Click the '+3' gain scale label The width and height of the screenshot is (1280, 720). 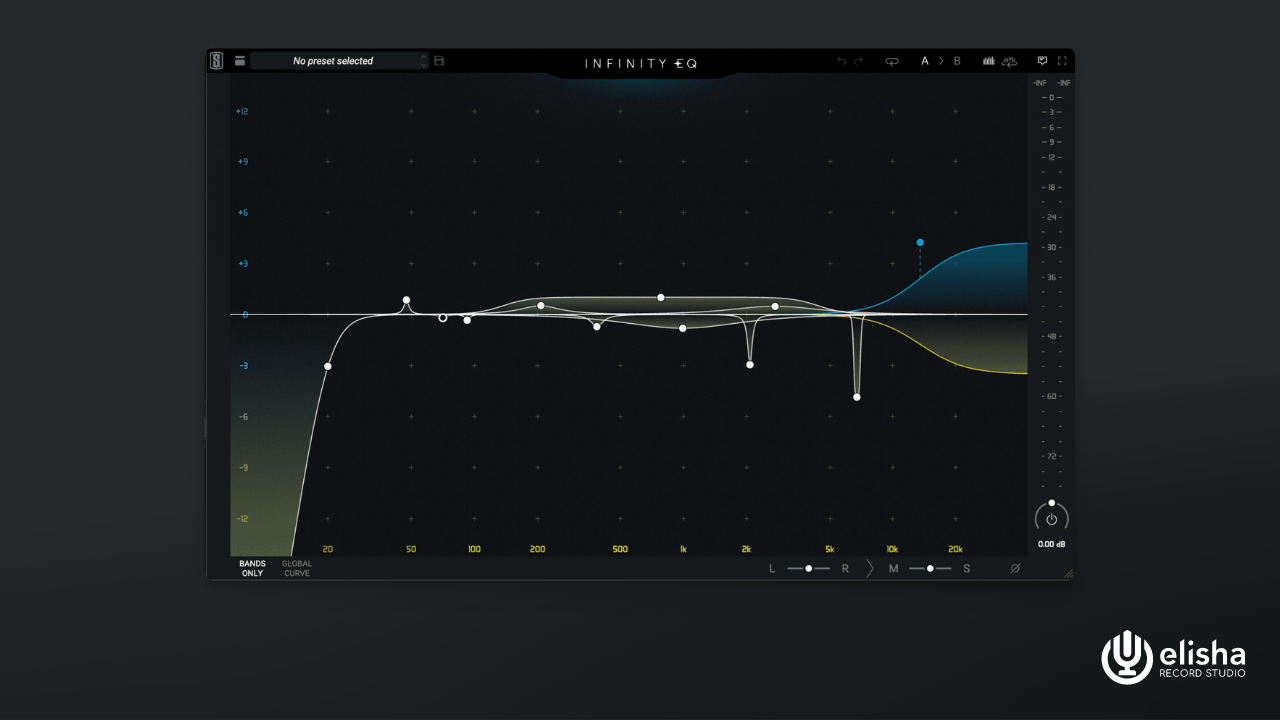(x=243, y=264)
